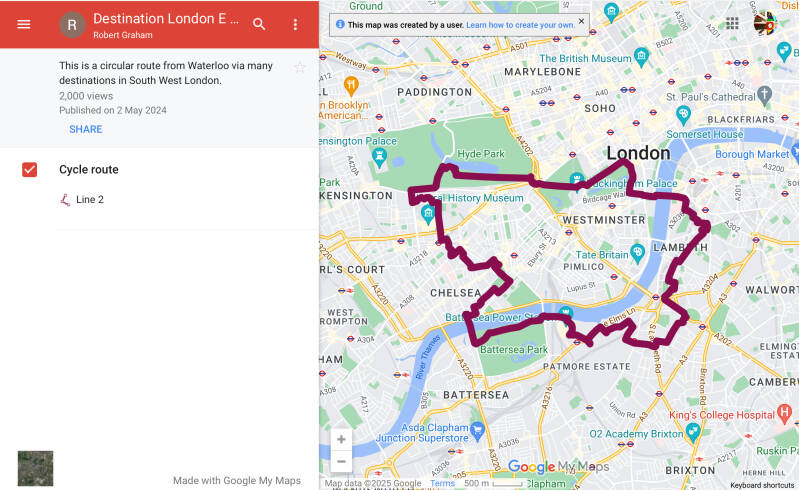Open the Google apps grid

(x=733, y=23)
